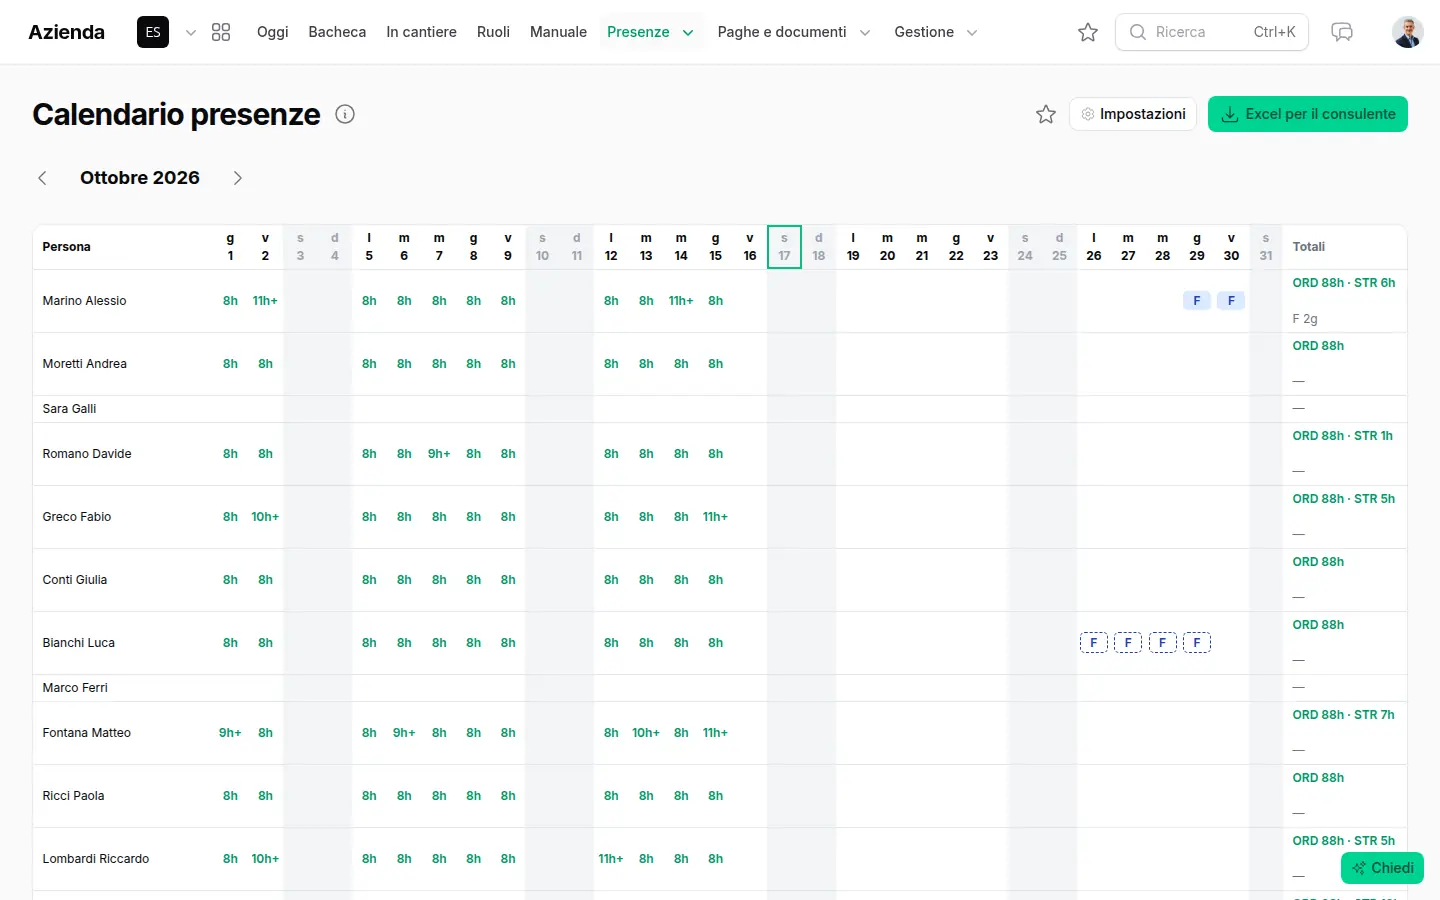Click Marino Alessio's 11h+ on day 2
1440x900 pixels.
[265, 301]
